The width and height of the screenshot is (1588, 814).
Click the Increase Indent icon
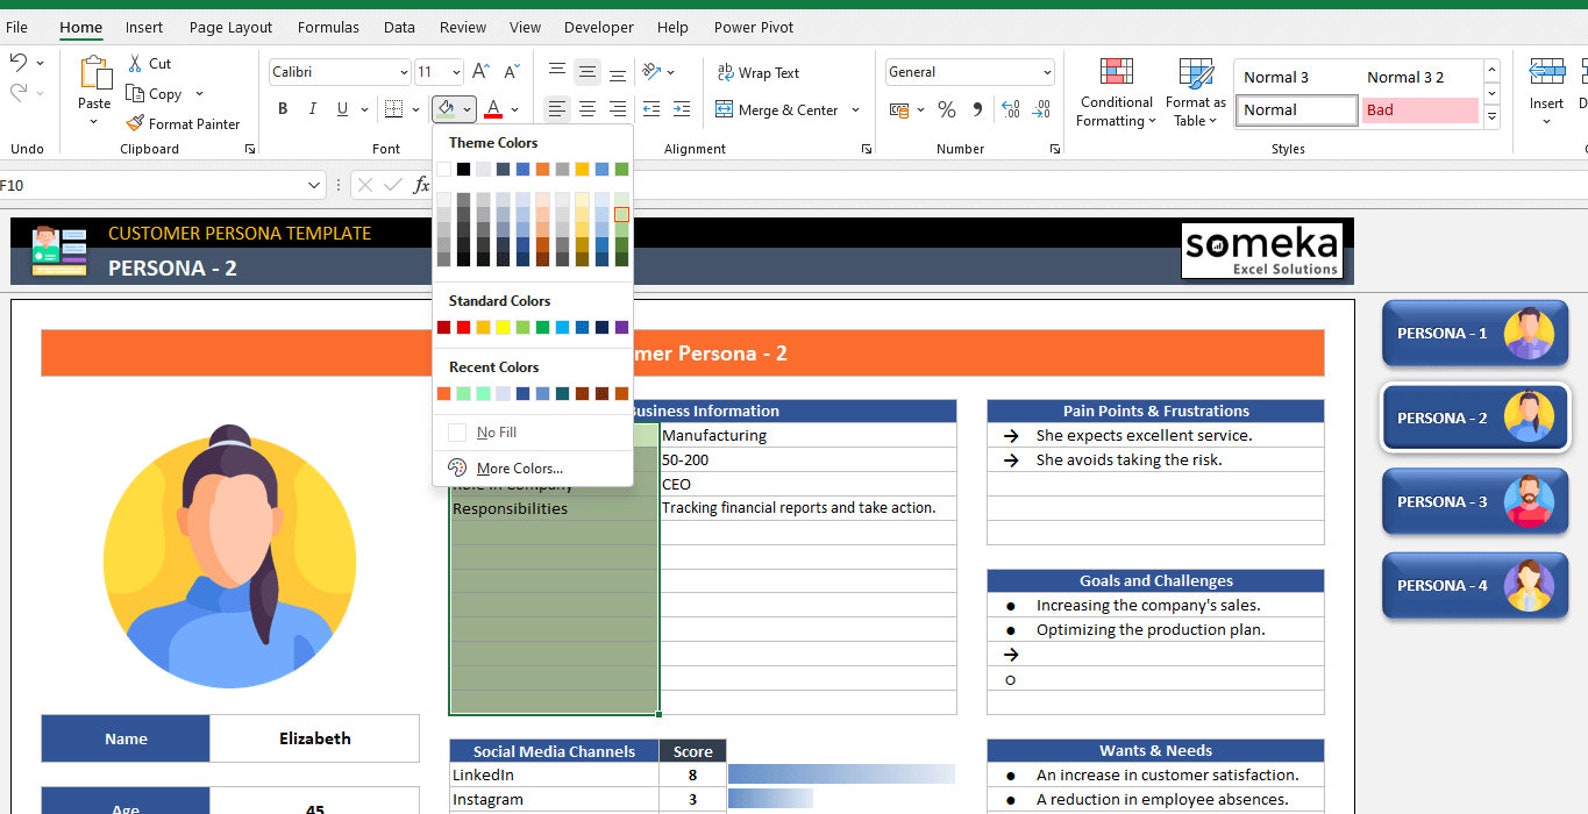pyautogui.click(x=681, y=108)
